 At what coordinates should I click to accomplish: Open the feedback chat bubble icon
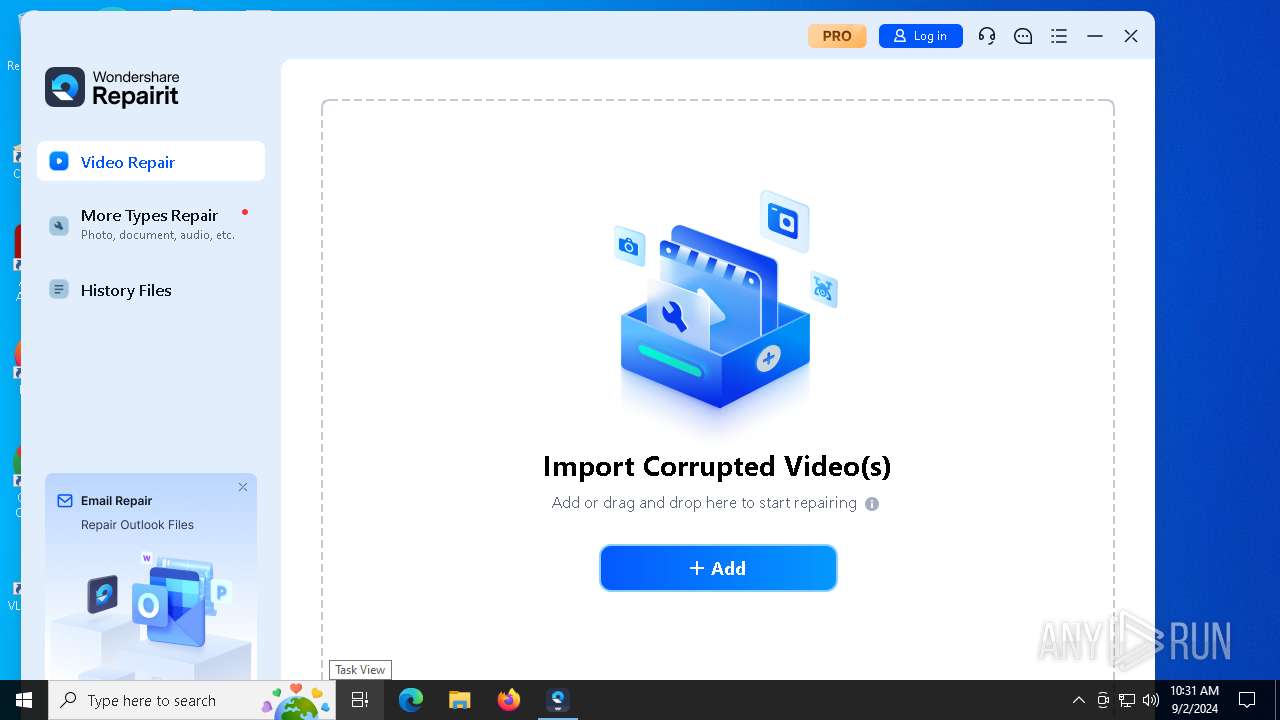[1023, 36]
